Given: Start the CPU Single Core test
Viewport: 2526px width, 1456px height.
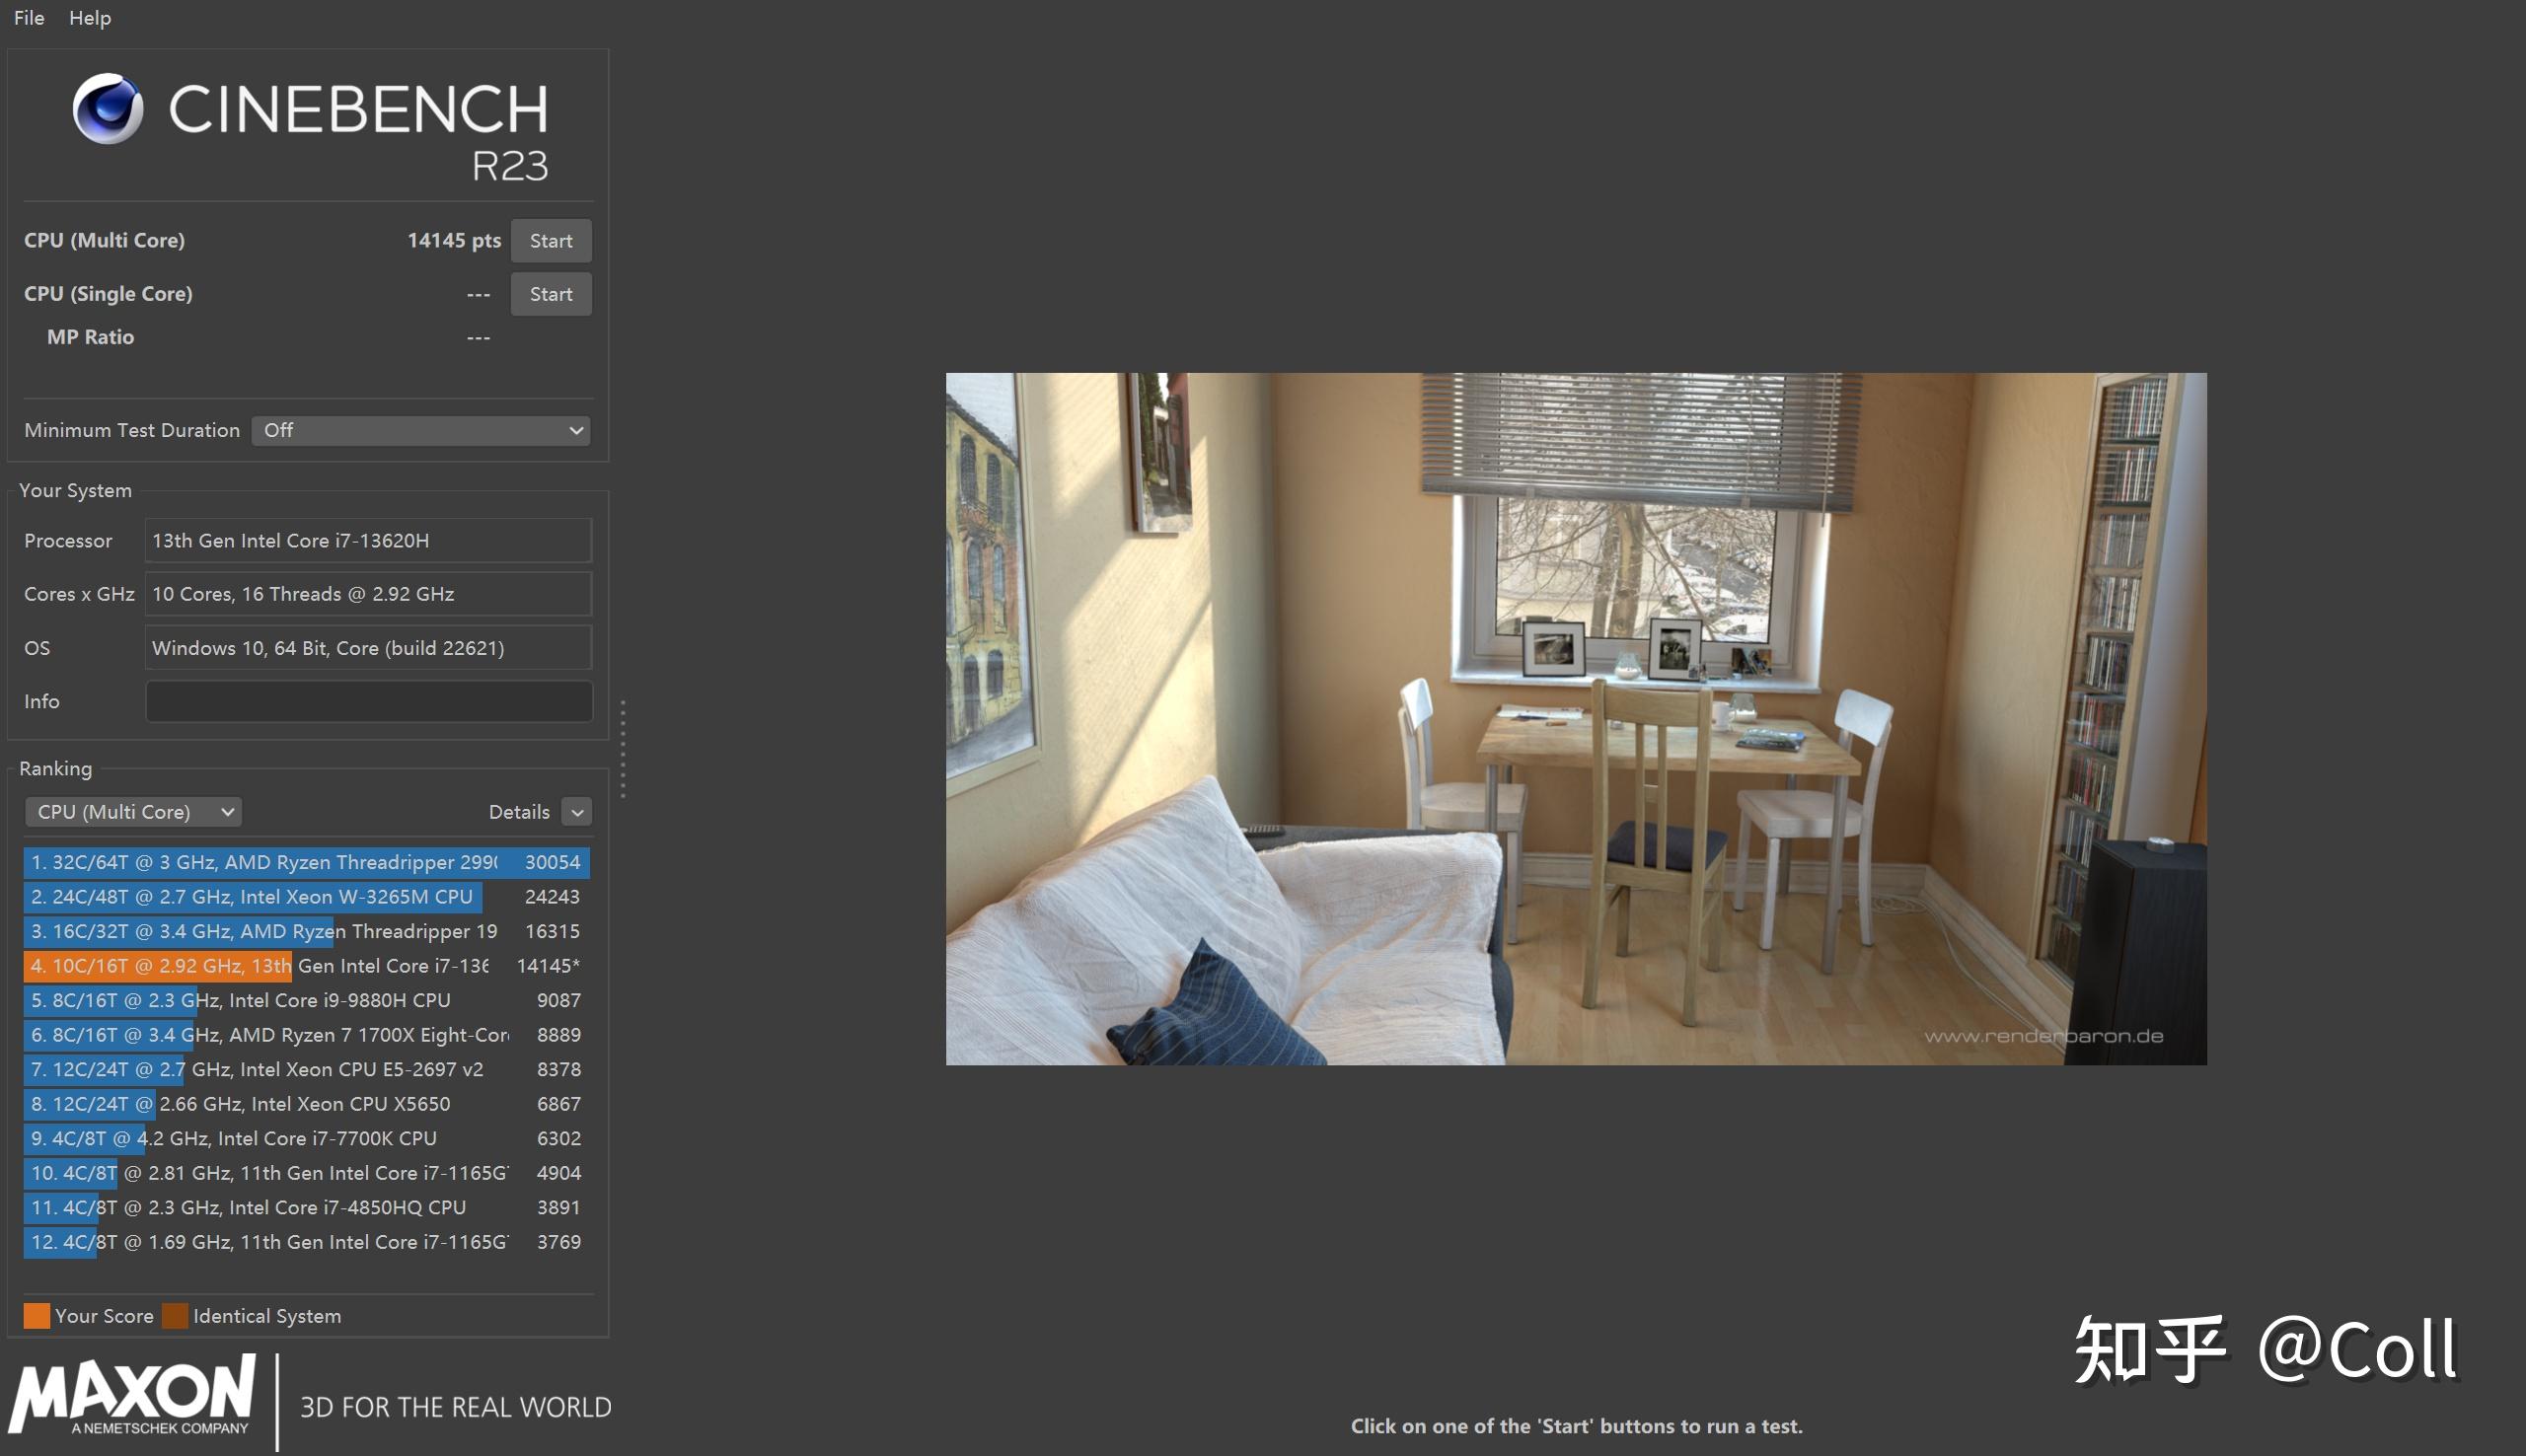Looking at the screenshot, I should click(x=551, y=294).
